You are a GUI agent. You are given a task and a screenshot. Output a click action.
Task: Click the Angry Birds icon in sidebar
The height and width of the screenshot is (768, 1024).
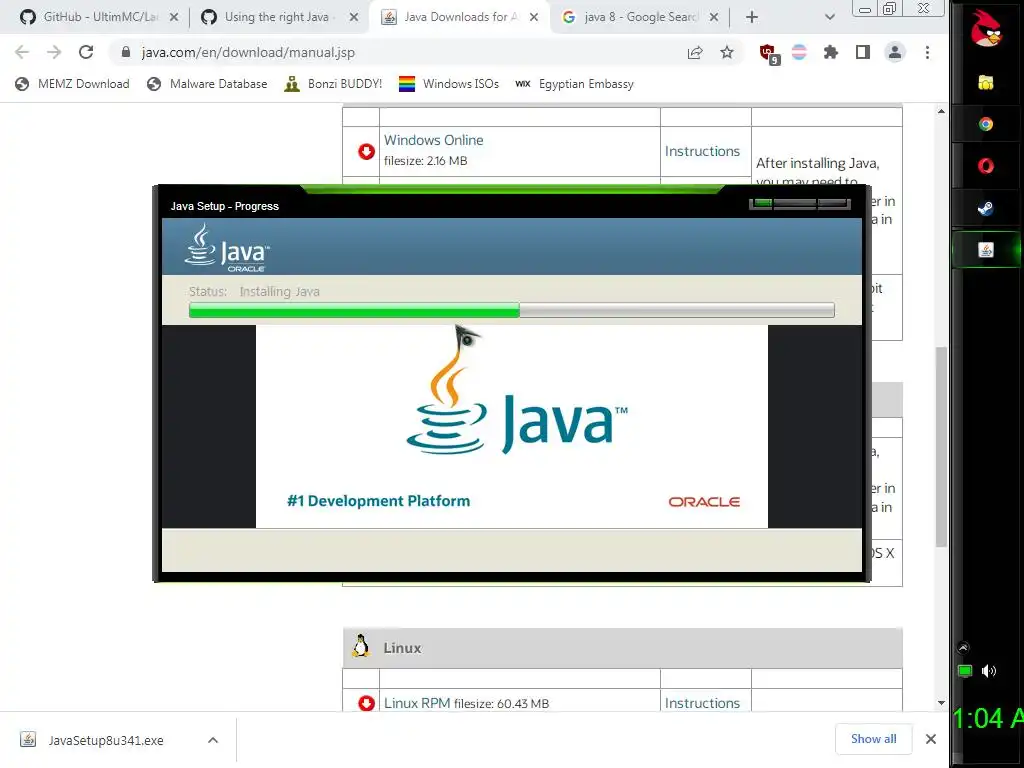click(x=985, y=29)
